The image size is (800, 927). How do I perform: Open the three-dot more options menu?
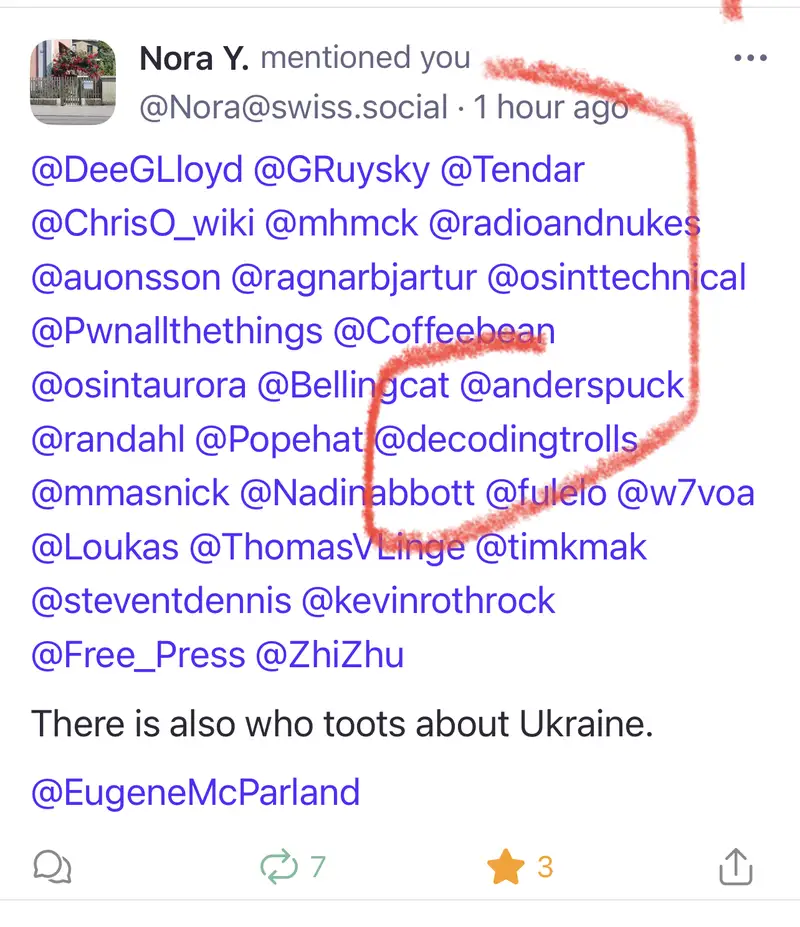750,58
